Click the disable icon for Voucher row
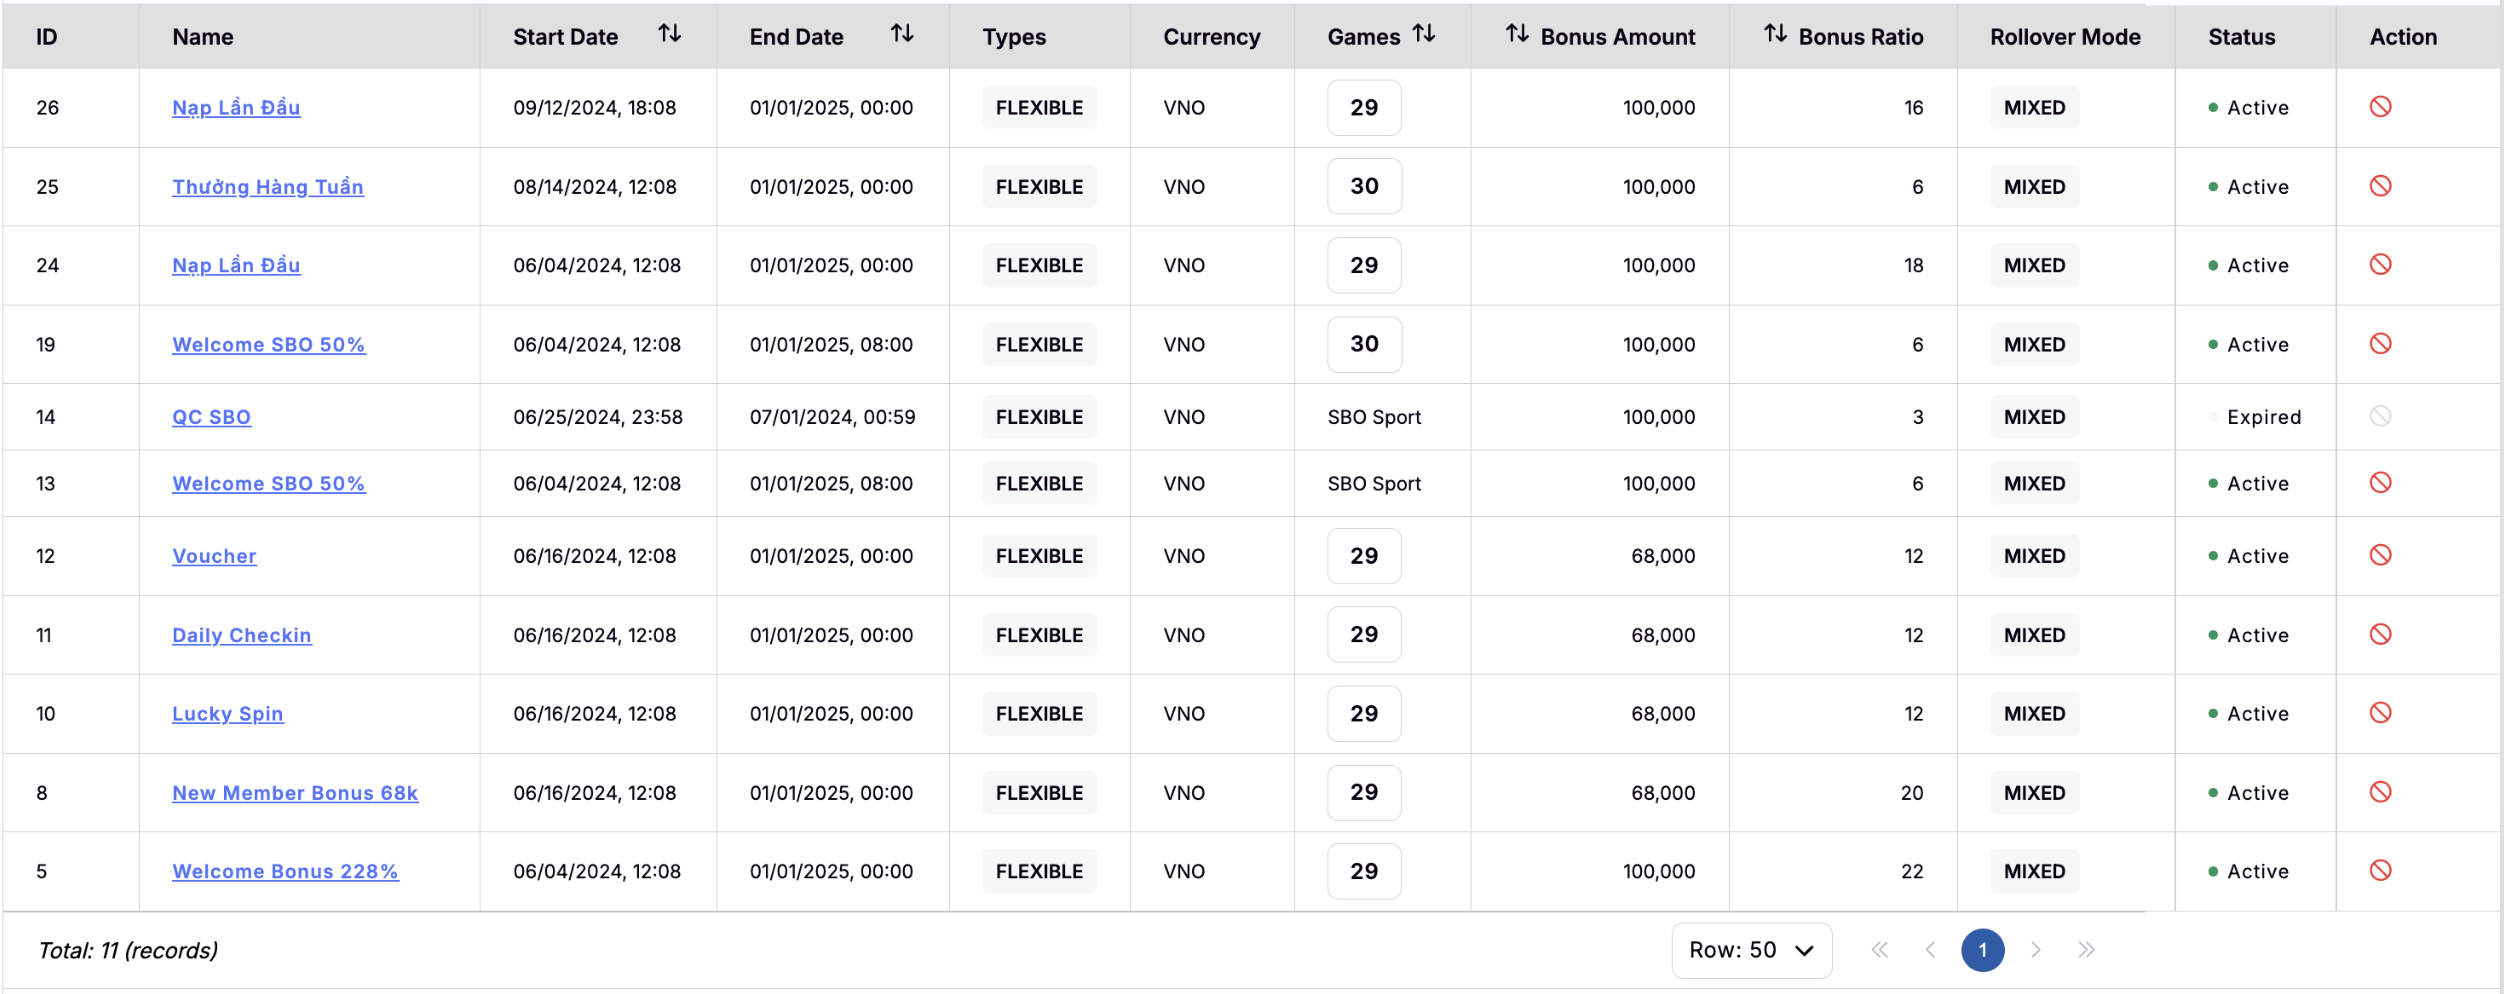 (2380, 555)
